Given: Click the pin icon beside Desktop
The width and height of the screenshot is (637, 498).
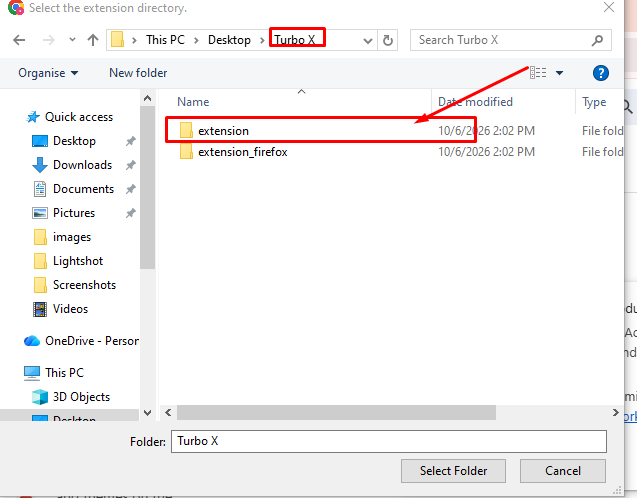Looking at the screenshot, I should point(130,141).
